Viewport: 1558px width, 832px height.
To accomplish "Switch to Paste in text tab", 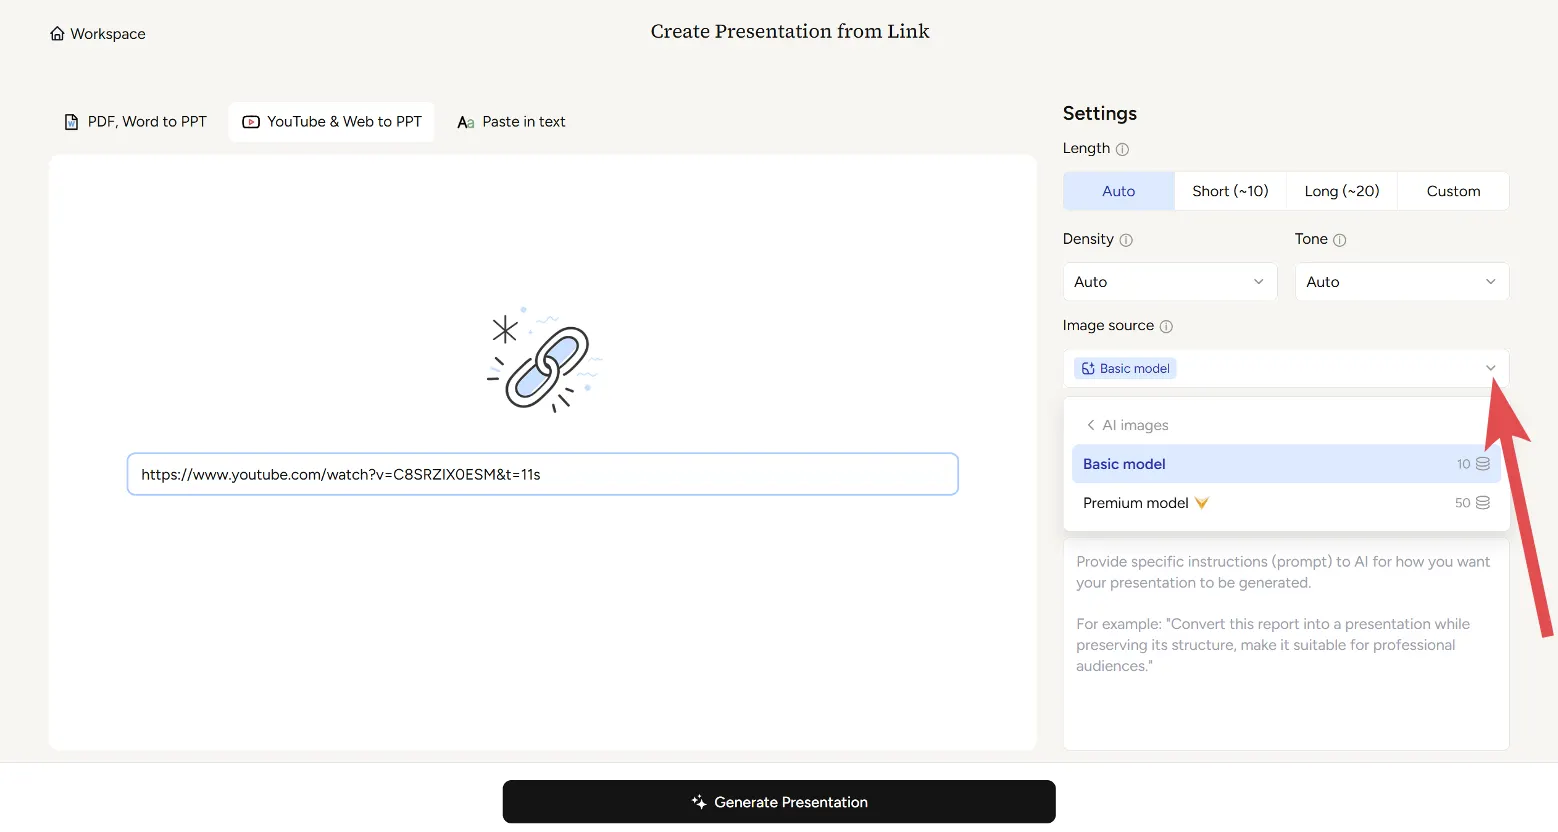I will coord(511,122).
